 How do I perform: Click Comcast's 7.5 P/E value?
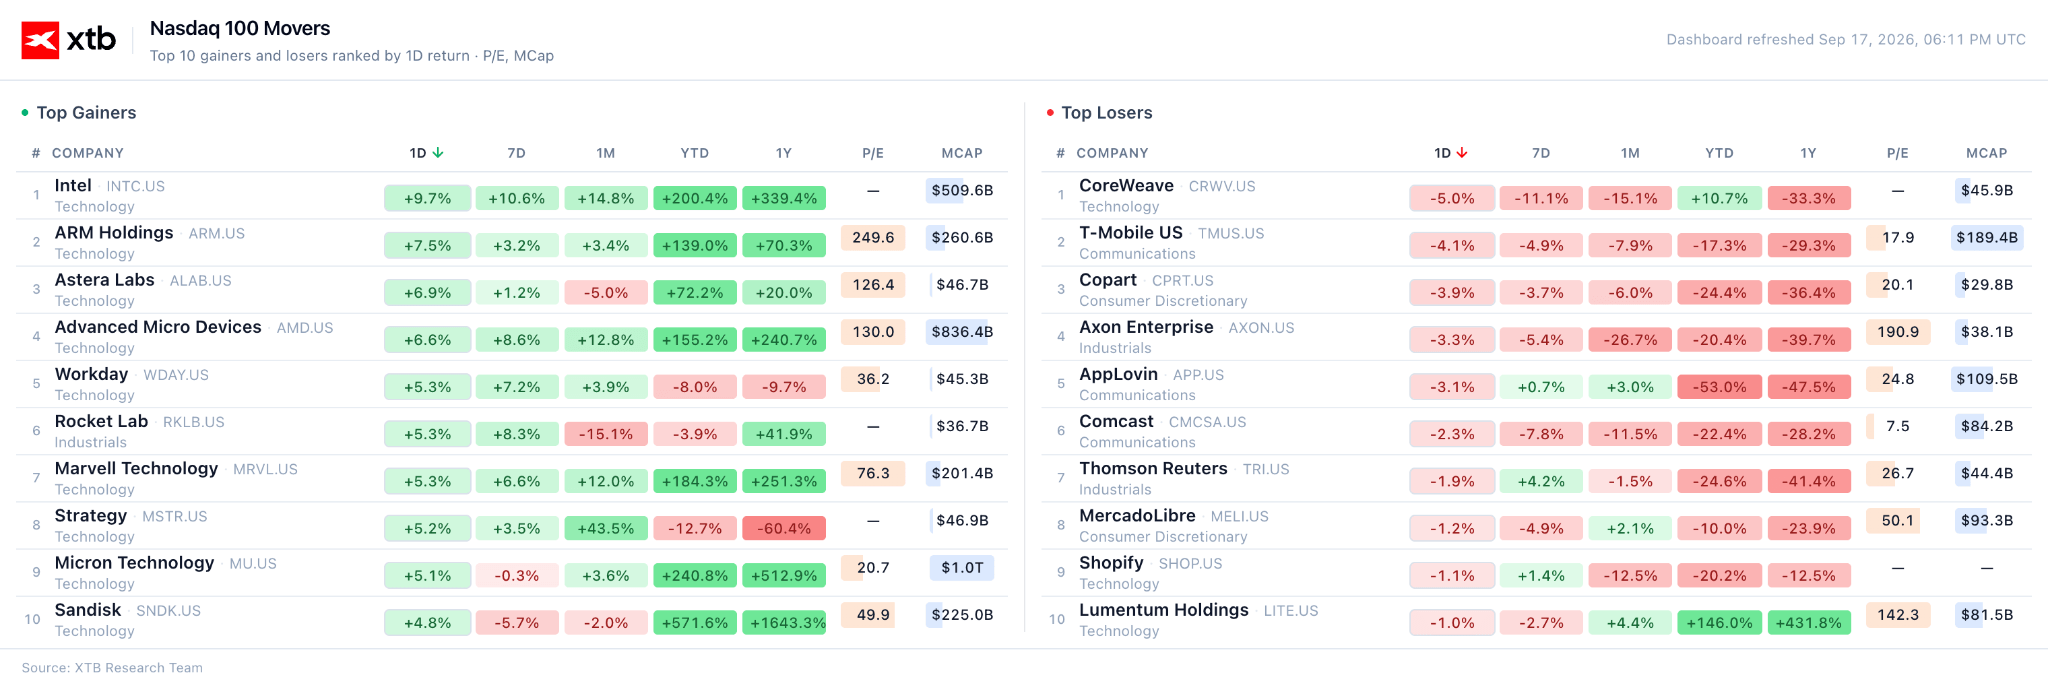(1898, 426)
